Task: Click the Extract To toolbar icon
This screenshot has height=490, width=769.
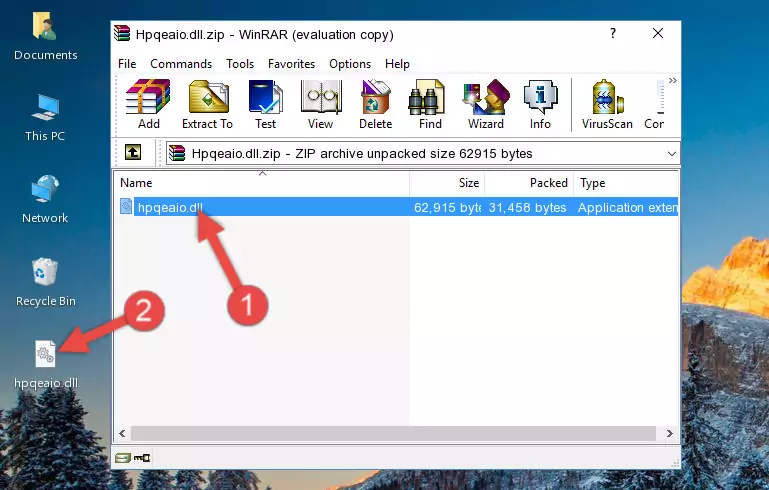Action: (207, 104)
